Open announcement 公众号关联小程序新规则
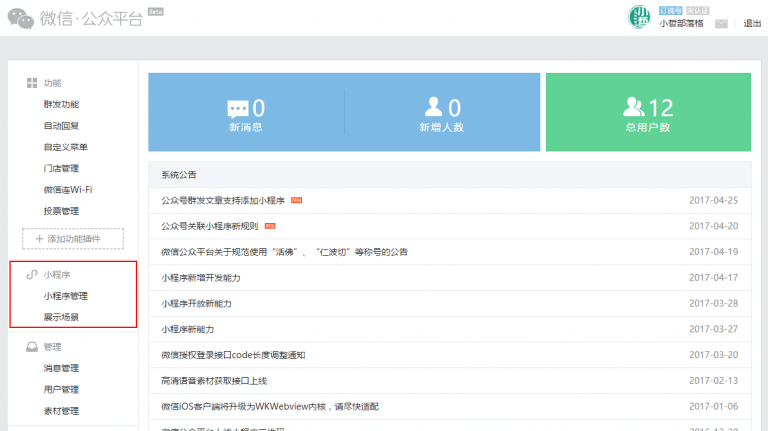 tap(210, 226)
